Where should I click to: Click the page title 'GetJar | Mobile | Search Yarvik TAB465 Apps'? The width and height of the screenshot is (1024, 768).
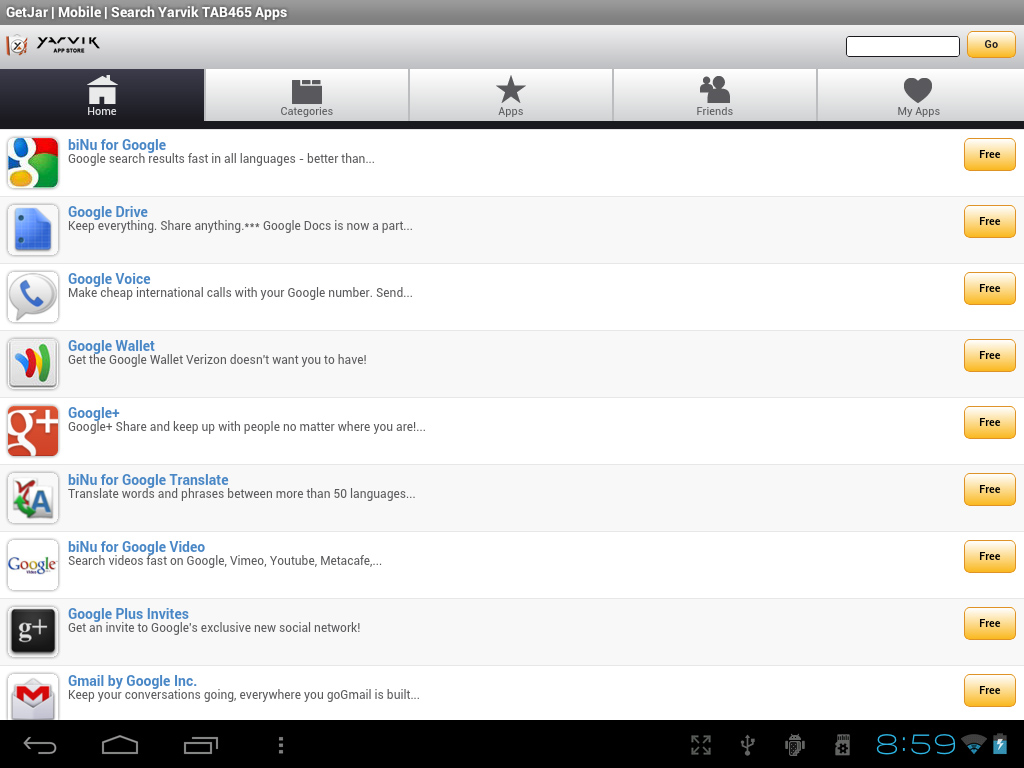(146, 12)
